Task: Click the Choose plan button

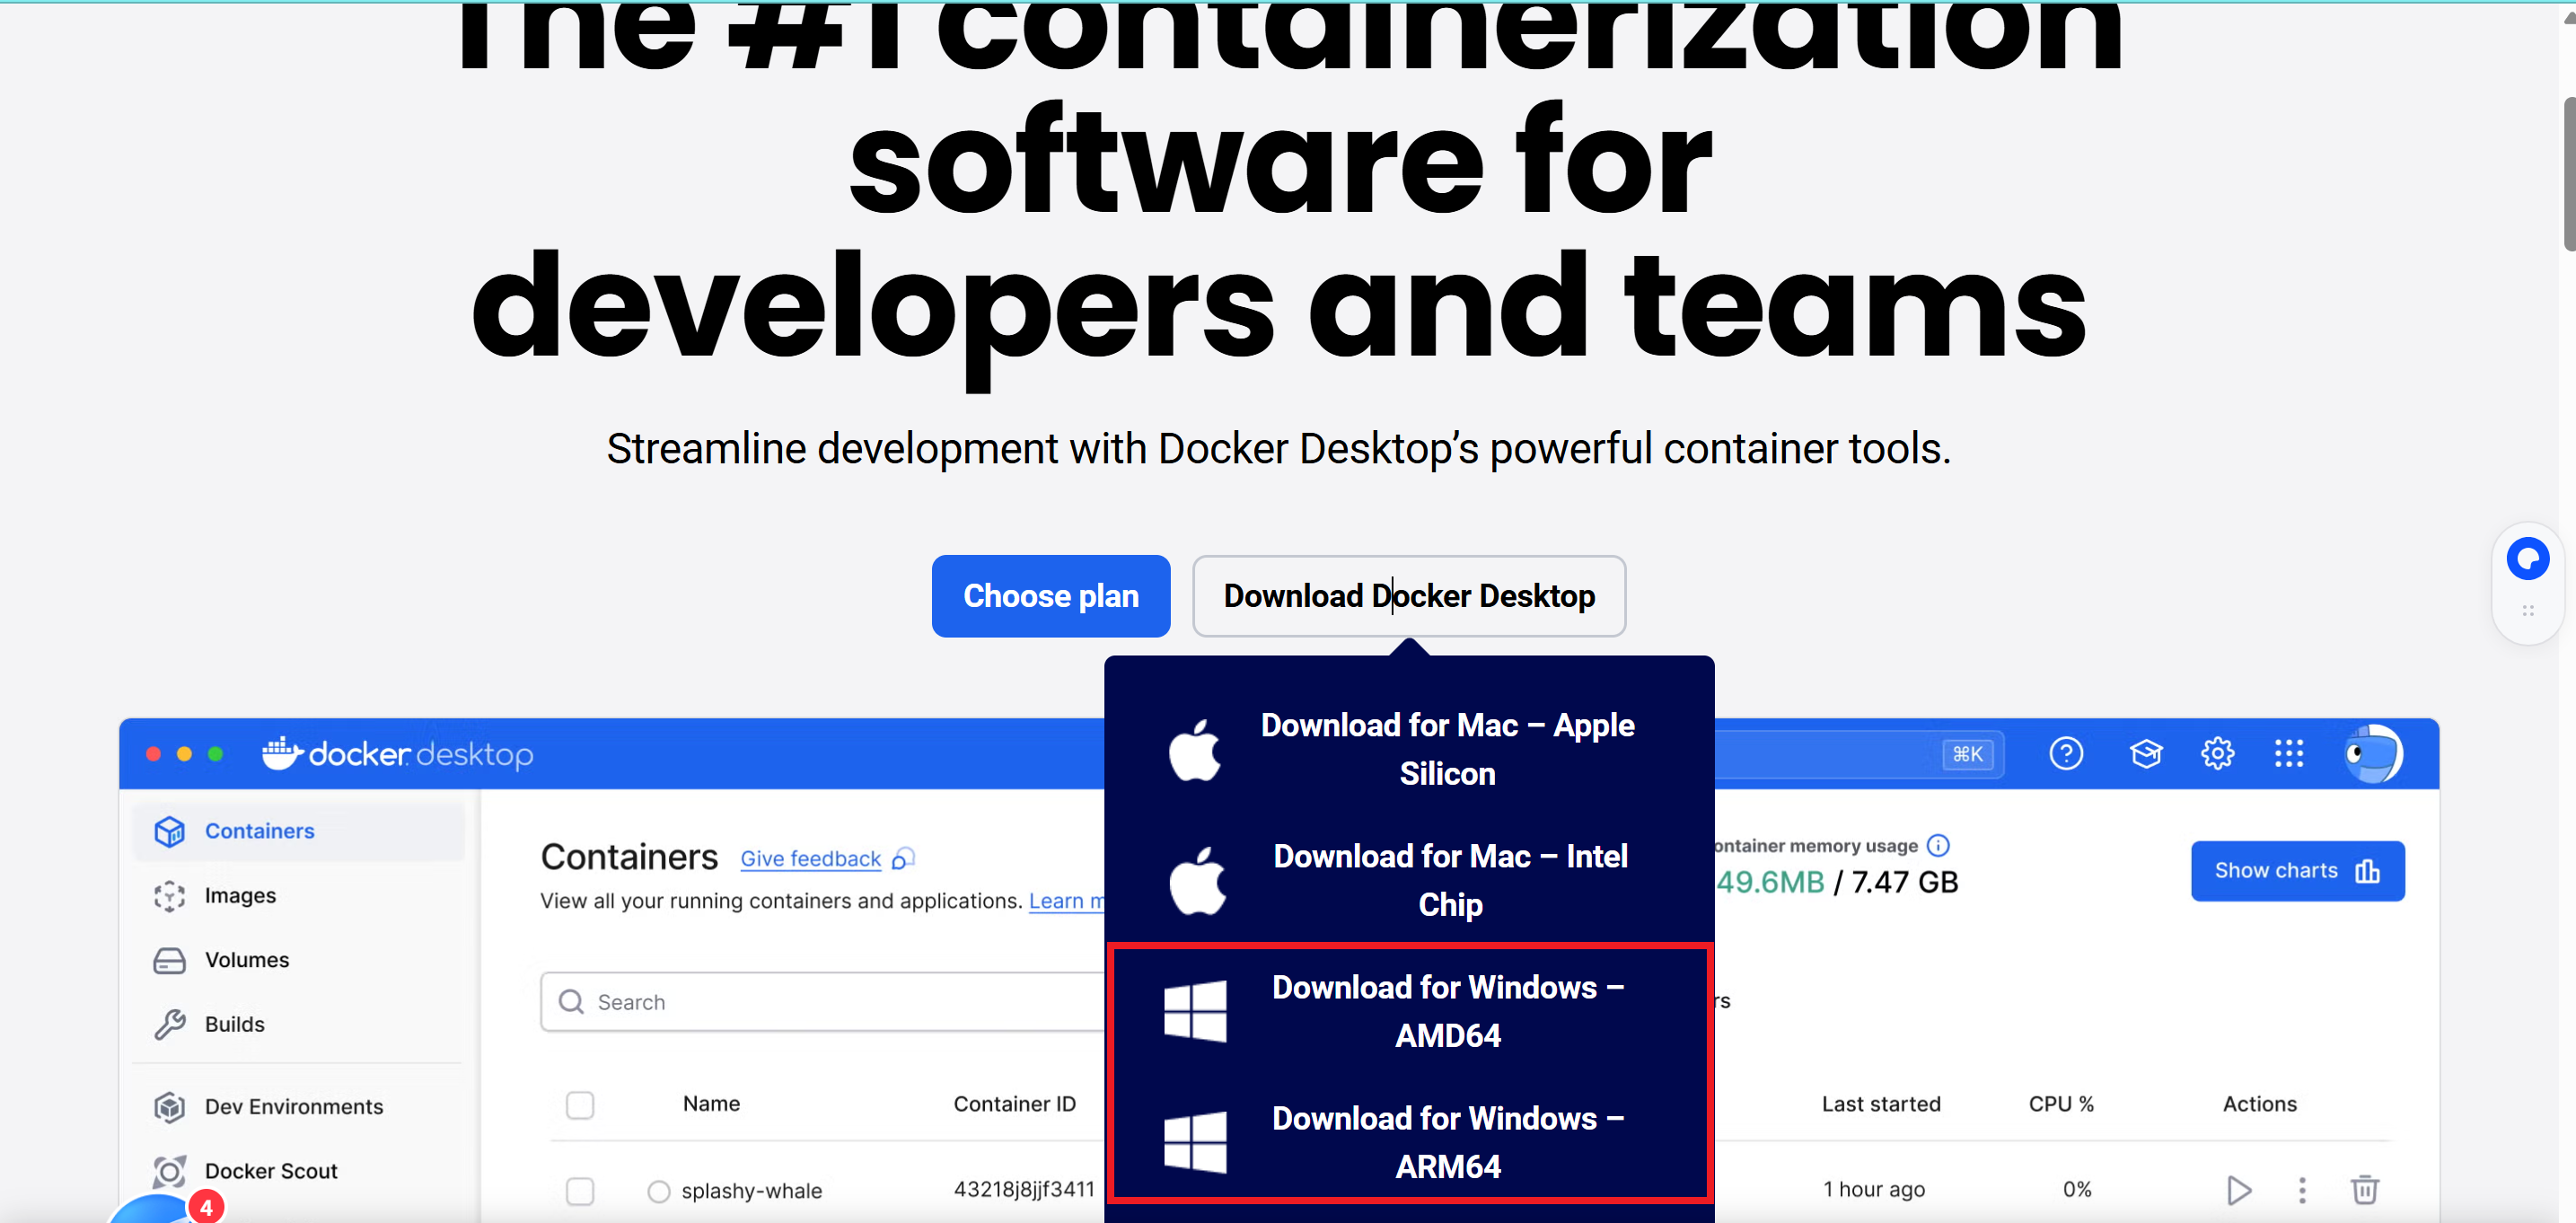Action: coord(1050,596)
